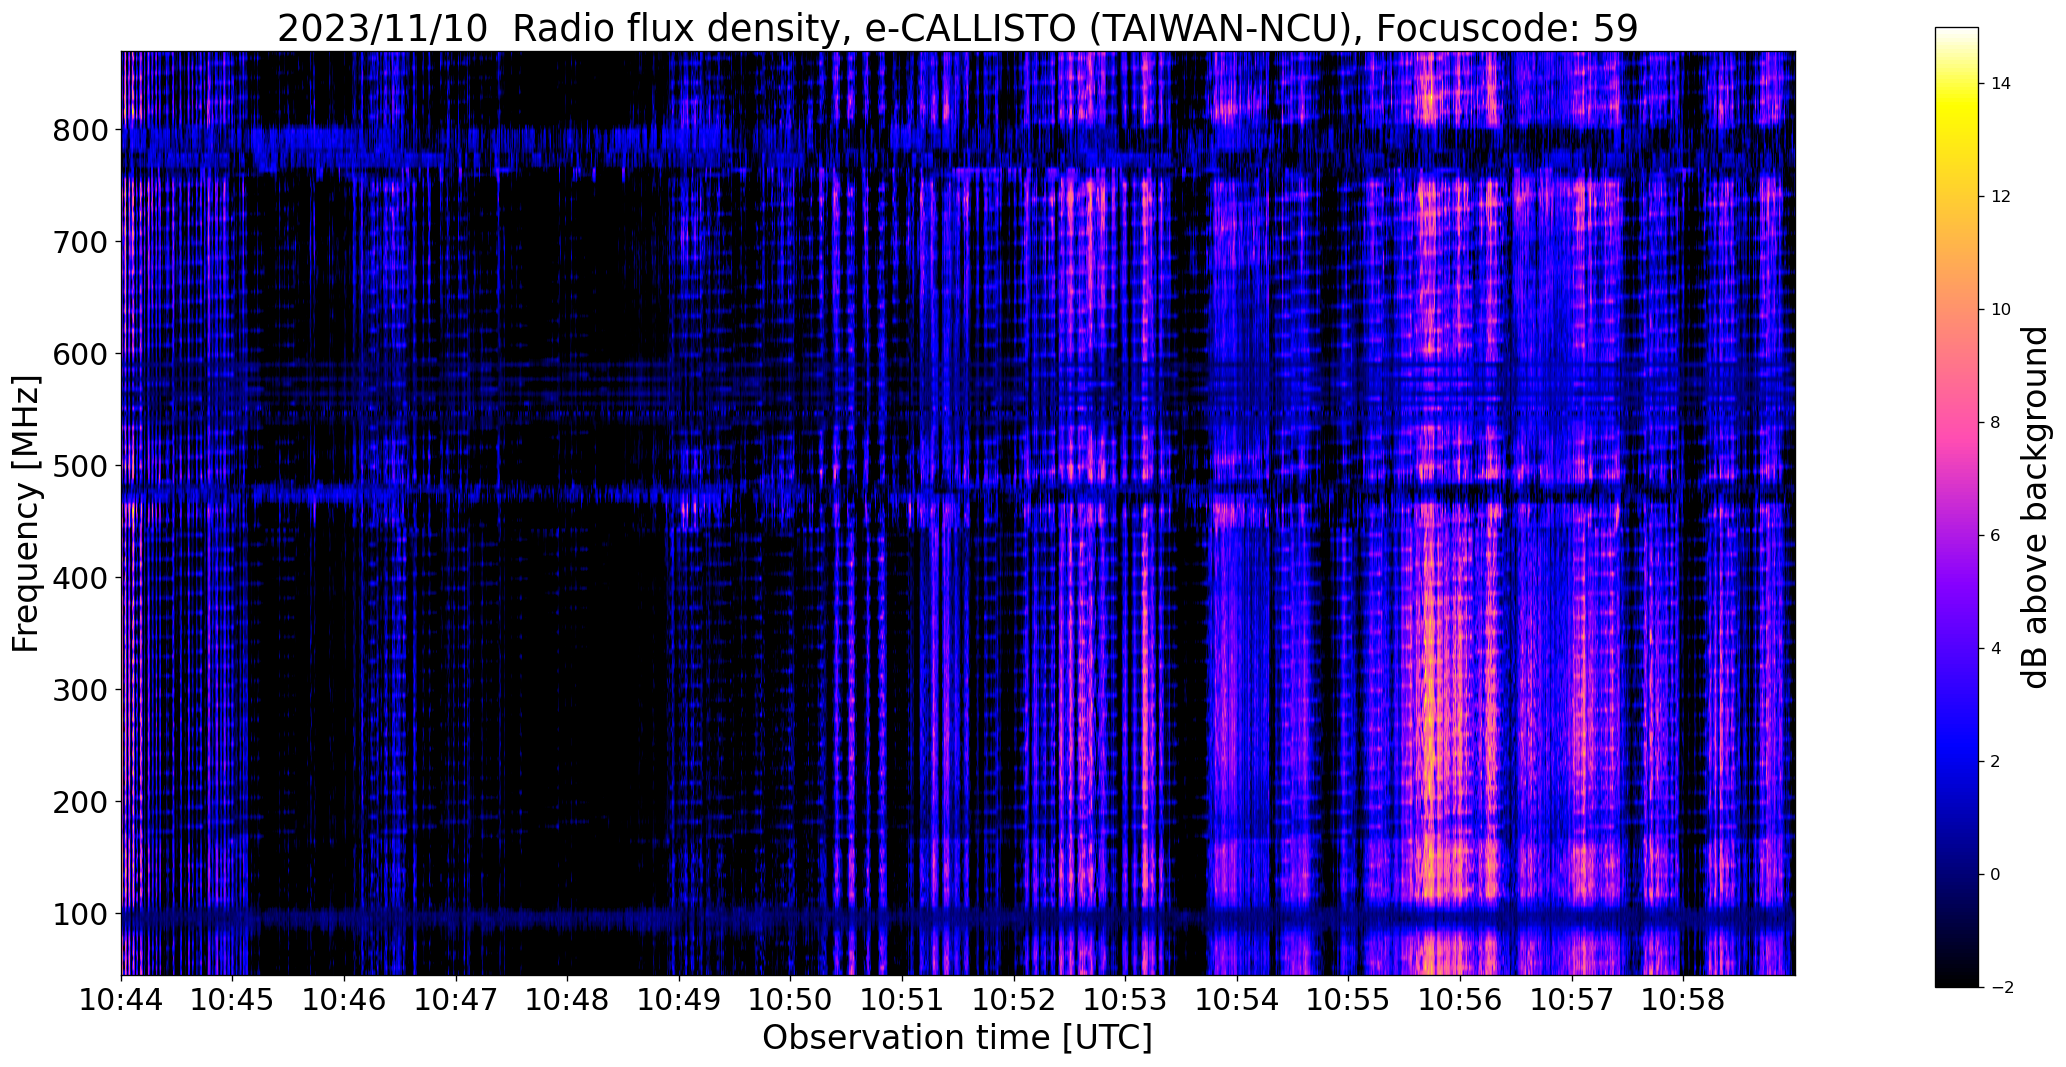The image size is (2066, 1067).
Task: Click the 6 colorbar tick label
Action: (1996, 536)
